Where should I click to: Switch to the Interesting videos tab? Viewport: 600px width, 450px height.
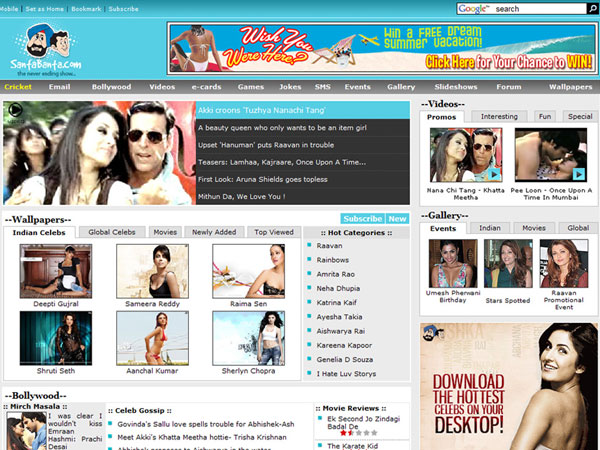499,116
